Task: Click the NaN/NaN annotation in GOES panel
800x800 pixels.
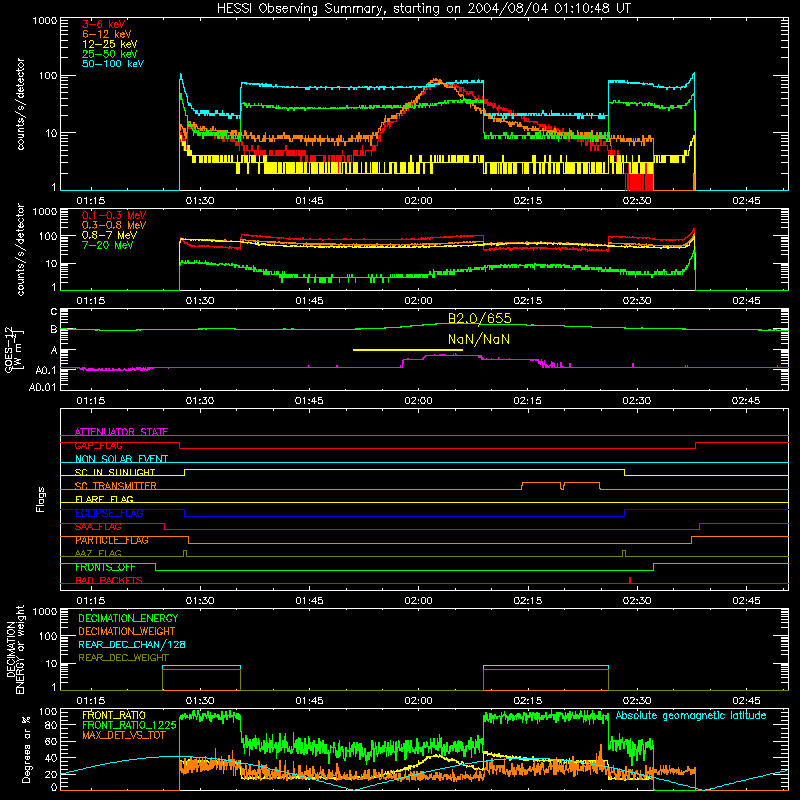Action: 479,339
